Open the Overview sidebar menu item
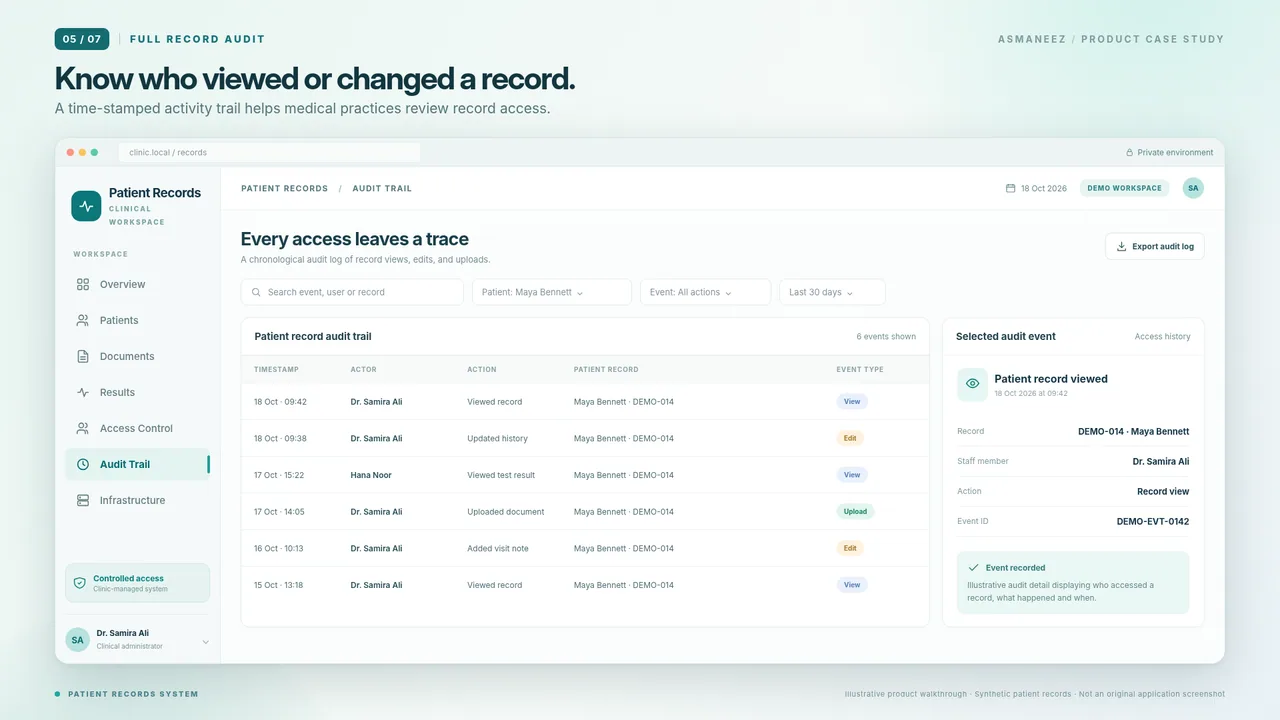1280x720 pixels. 138,284
